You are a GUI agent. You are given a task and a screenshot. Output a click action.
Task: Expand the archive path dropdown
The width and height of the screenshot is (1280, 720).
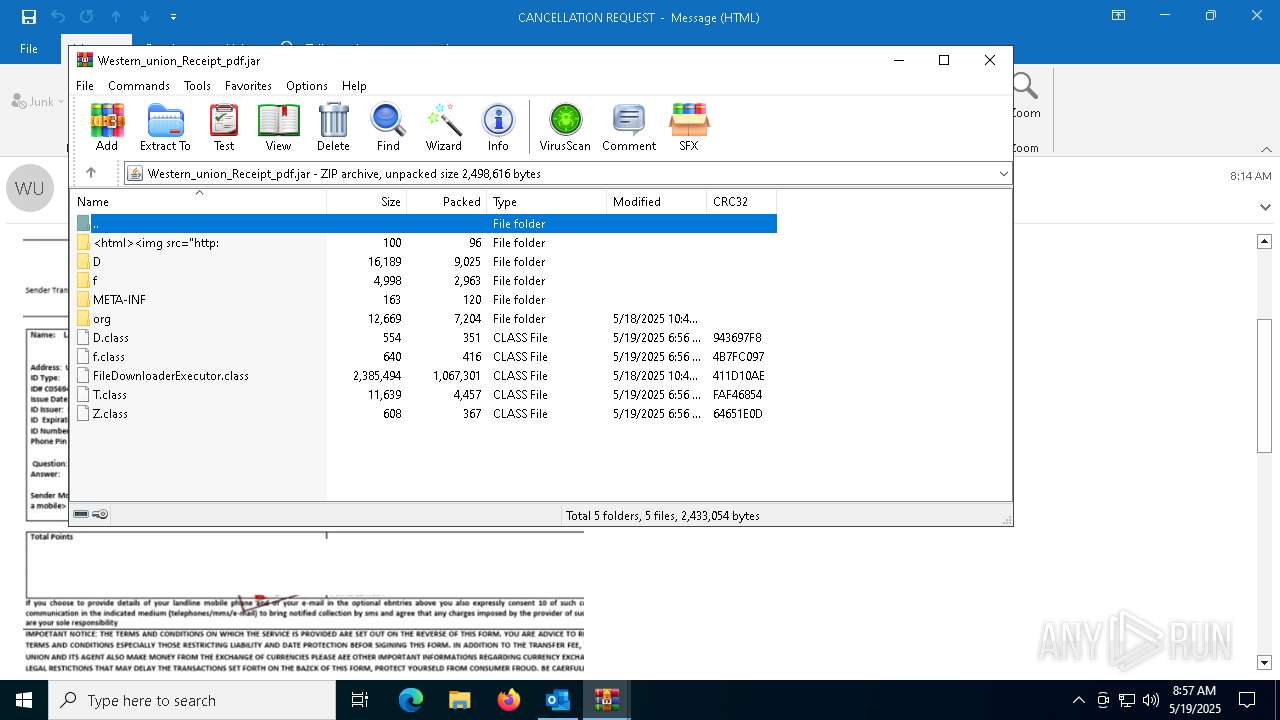coord(1003,174)
